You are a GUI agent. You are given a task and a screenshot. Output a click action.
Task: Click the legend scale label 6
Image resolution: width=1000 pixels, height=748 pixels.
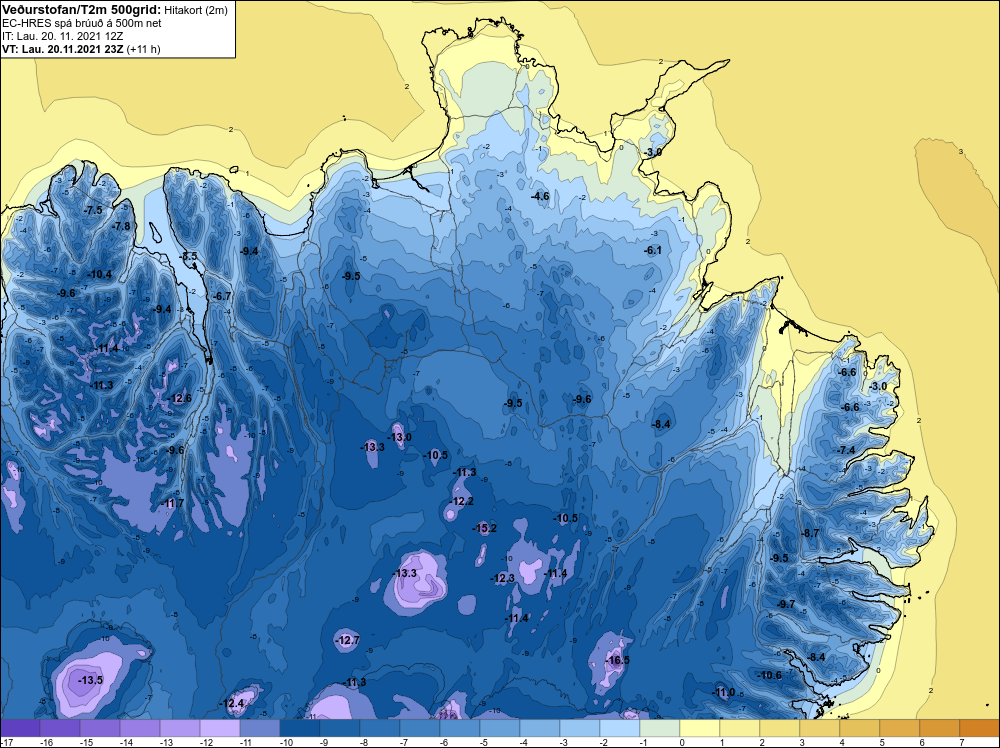point(923,743)
